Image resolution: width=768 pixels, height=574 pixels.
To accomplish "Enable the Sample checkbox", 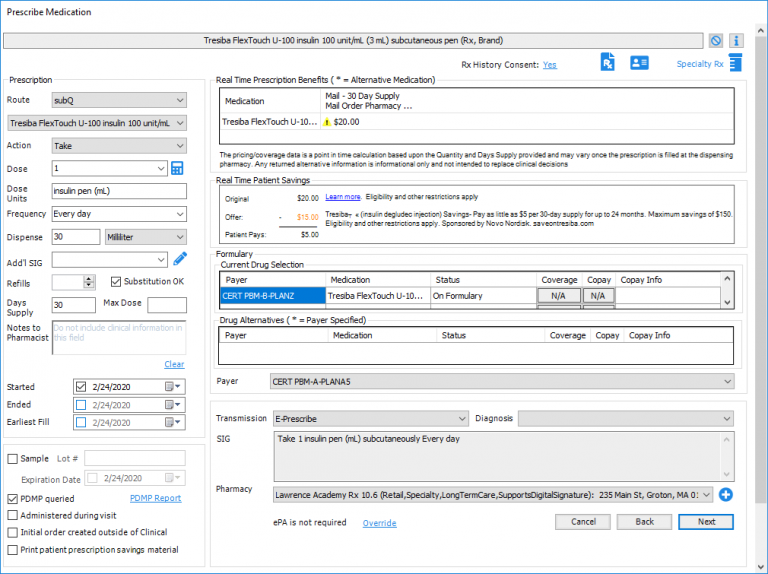I will coord(13,458).
